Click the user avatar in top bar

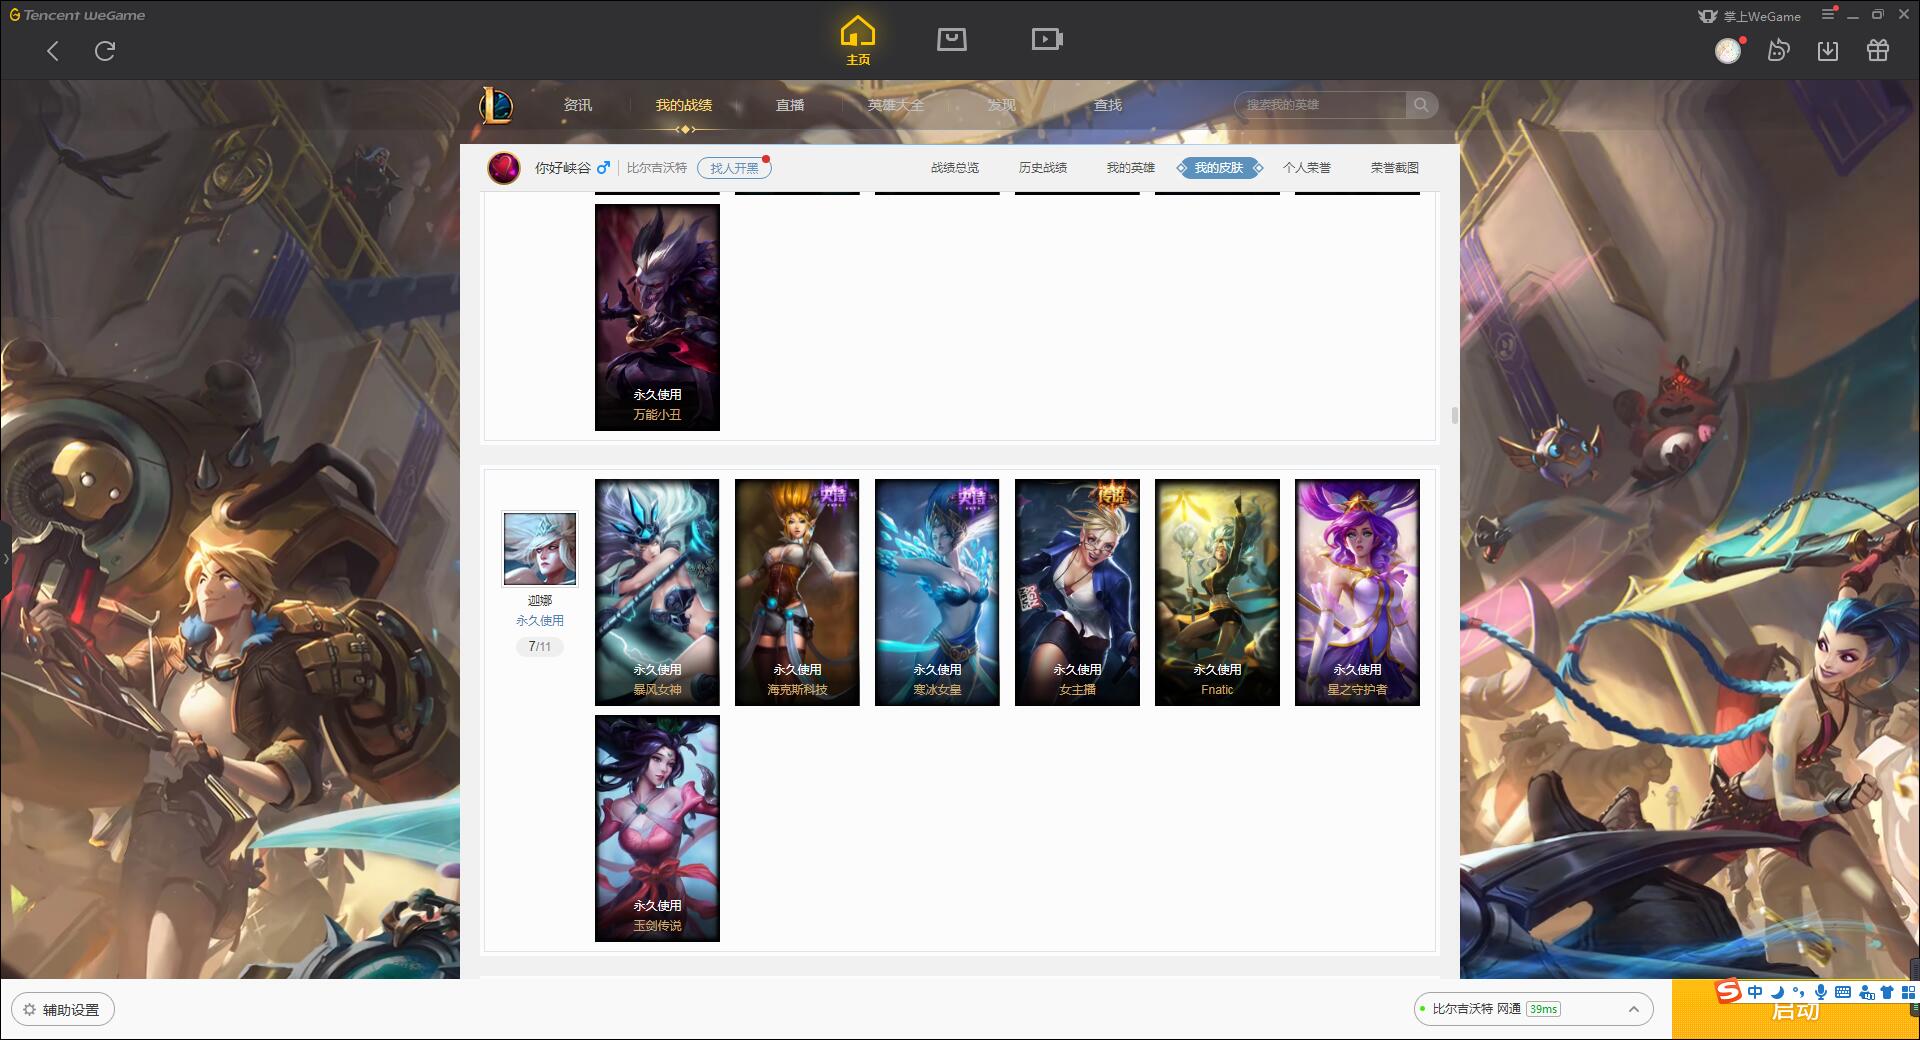1728,50
